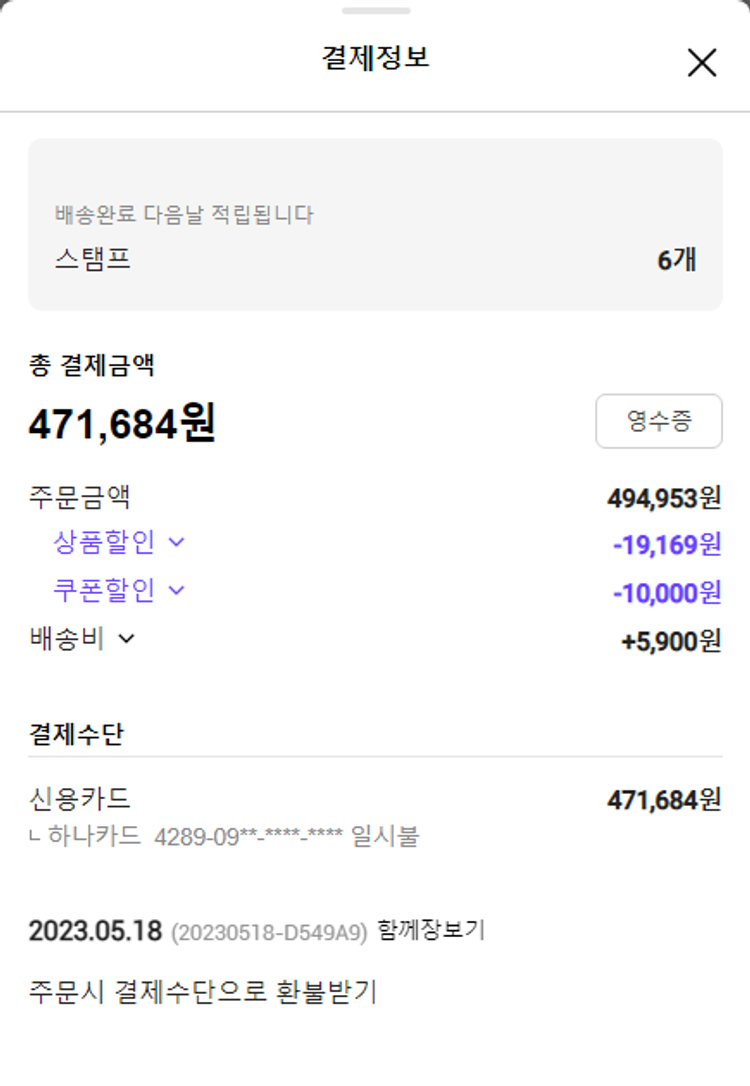The width and height of the screenshot is (750, 1086).
Task: Close the 결제정보 sheet with X
Action: tap(702, 63)
